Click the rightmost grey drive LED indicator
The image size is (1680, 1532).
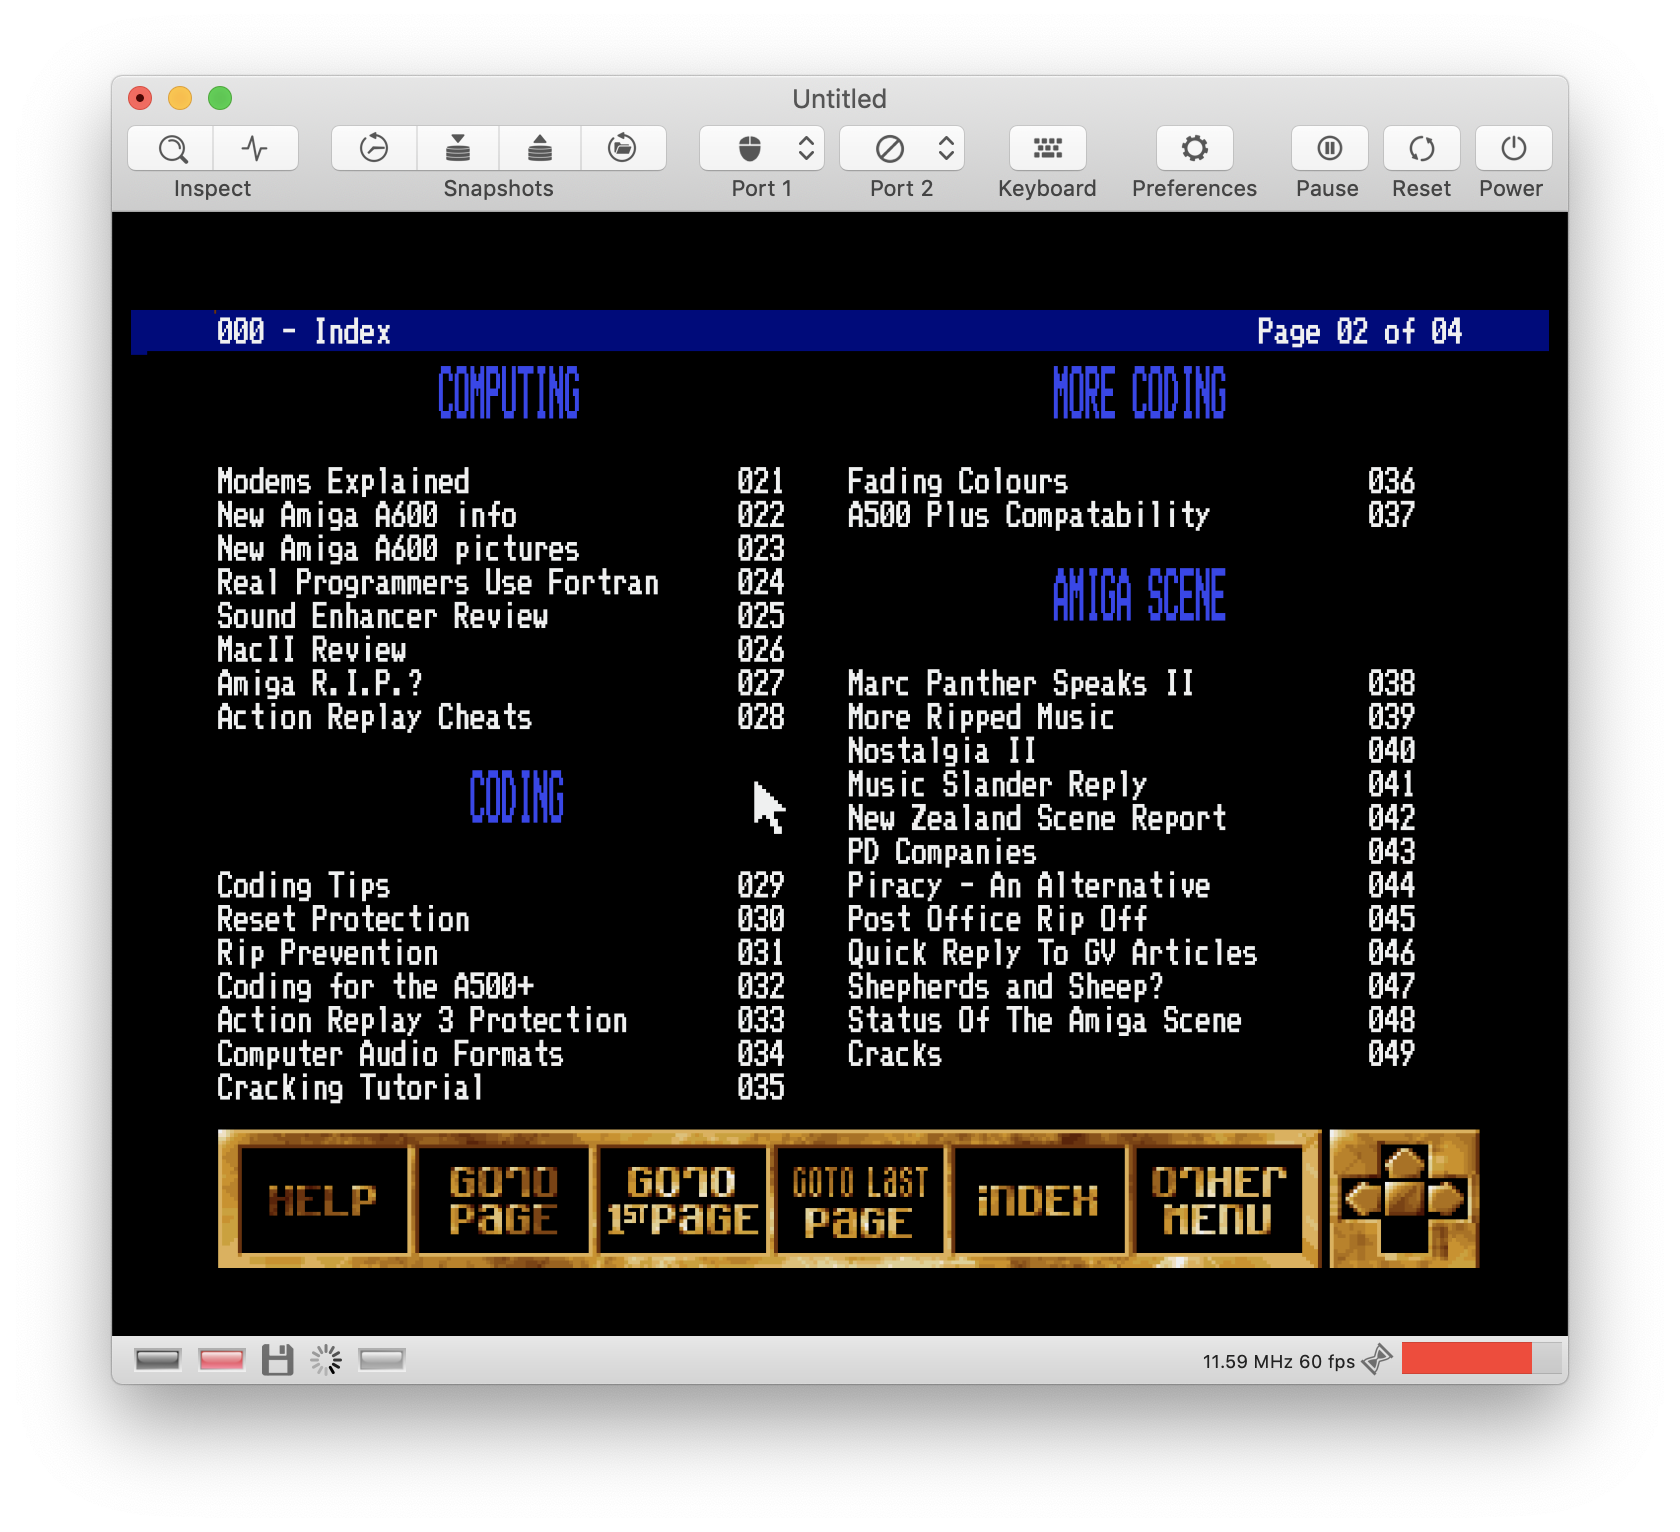point(382,1359)
